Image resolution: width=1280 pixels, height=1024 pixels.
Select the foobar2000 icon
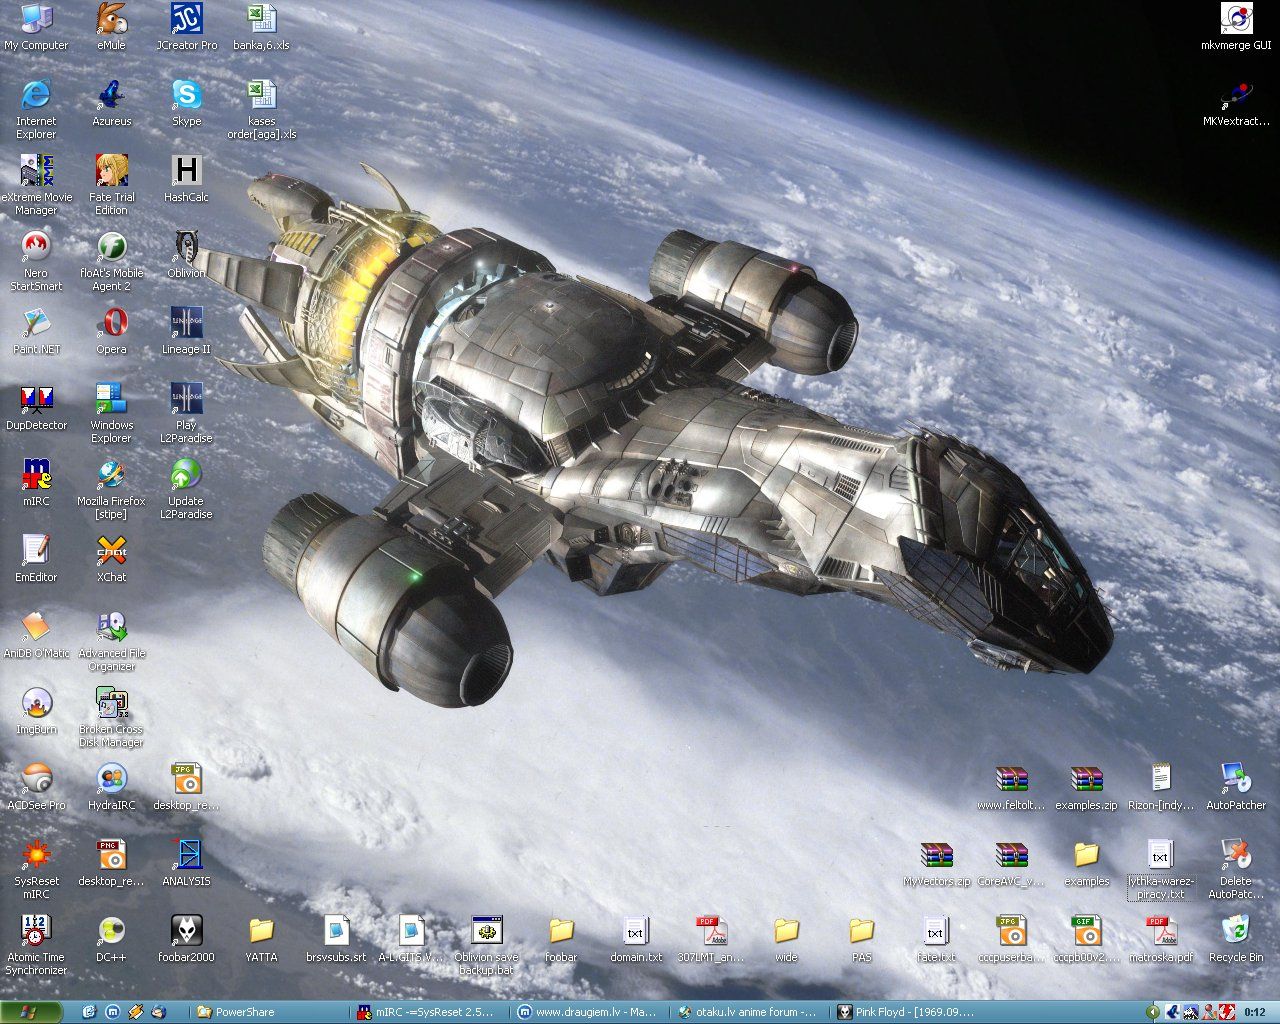(186, 939)
